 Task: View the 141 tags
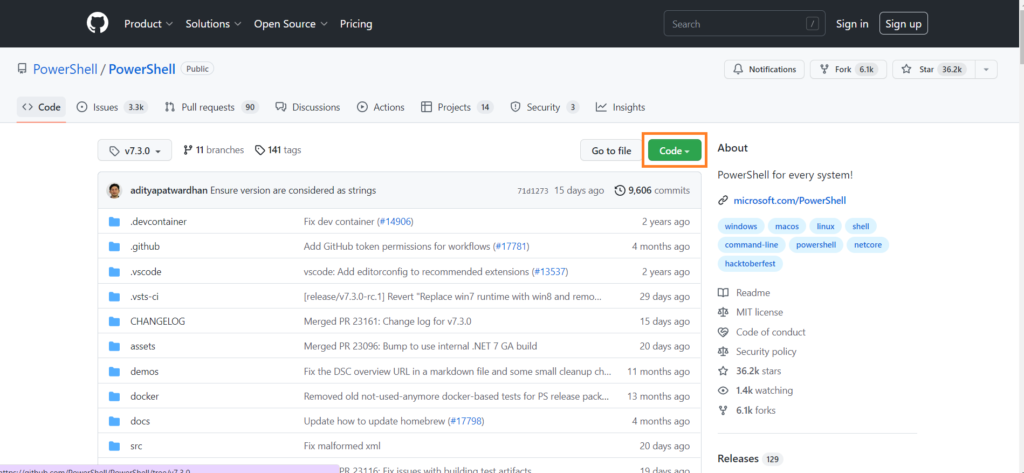point(278,150)
